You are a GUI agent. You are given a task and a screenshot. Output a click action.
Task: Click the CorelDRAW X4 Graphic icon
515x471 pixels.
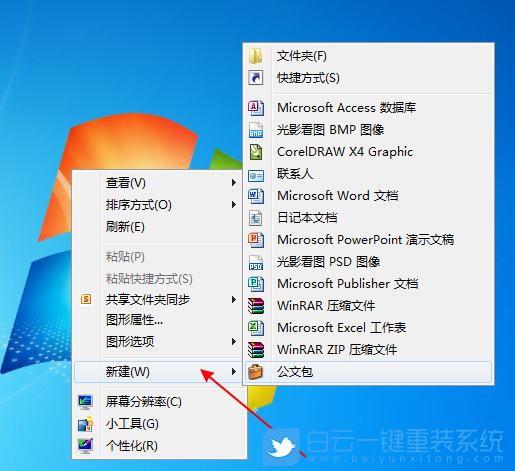(256, 152)
